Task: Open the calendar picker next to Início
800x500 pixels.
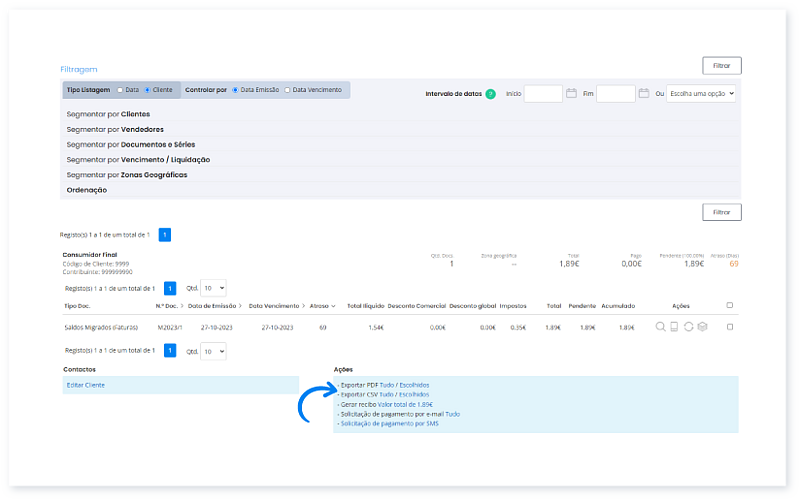Action: click(571, 94)
